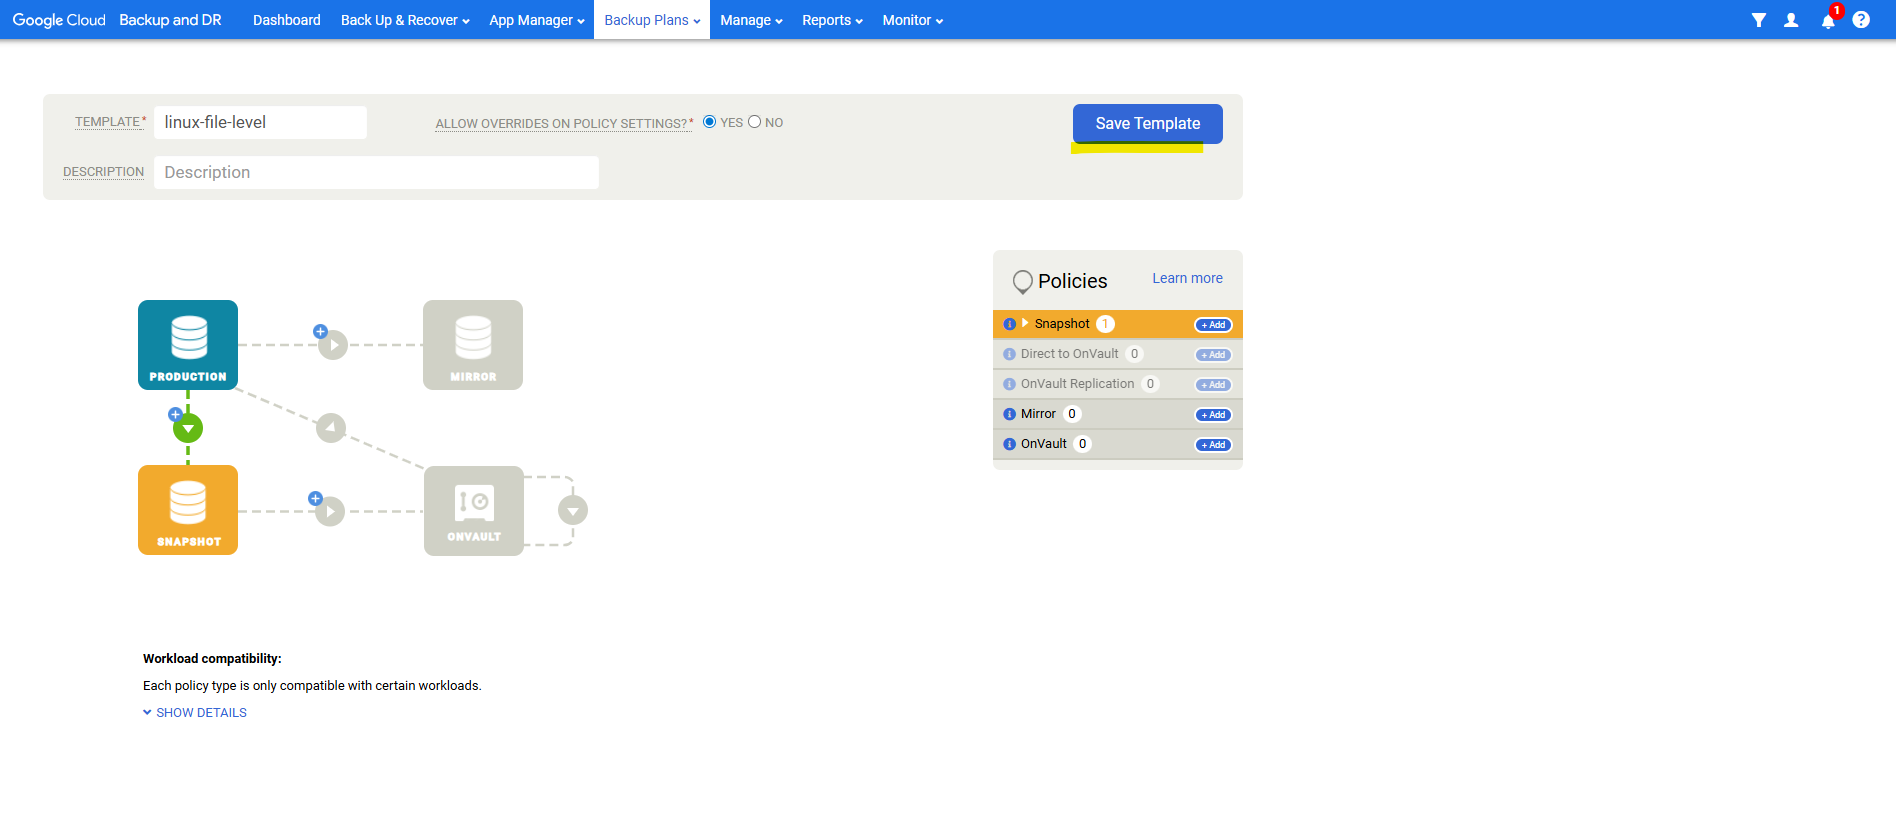Screen dimensions: 1896x819
Task: Open the Backup Plans menu
Action: point(652,20)
